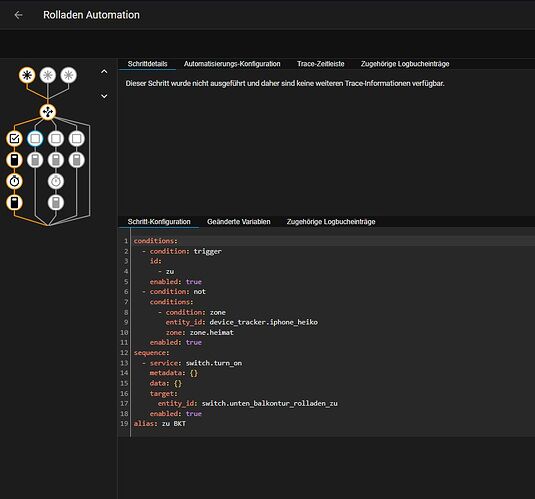The image size is (535, 499).
Task: Click the 'alias: zu BKT' line
Action: [x=159, y=424]
